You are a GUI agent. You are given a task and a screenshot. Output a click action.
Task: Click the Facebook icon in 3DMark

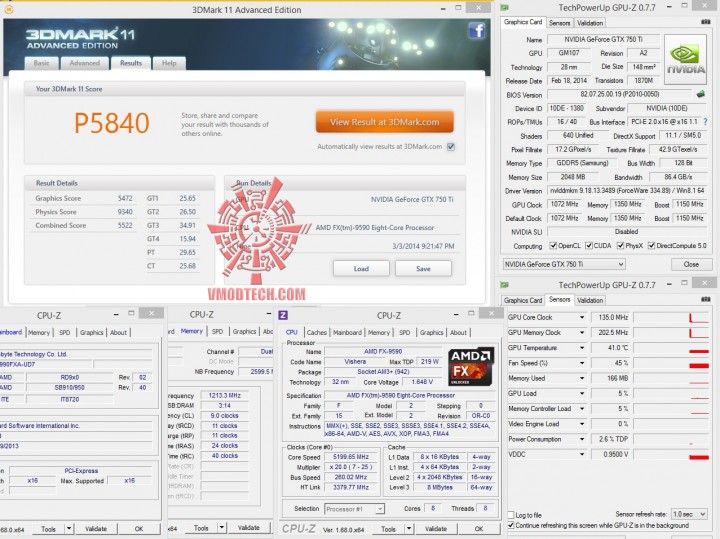(477, 31)
